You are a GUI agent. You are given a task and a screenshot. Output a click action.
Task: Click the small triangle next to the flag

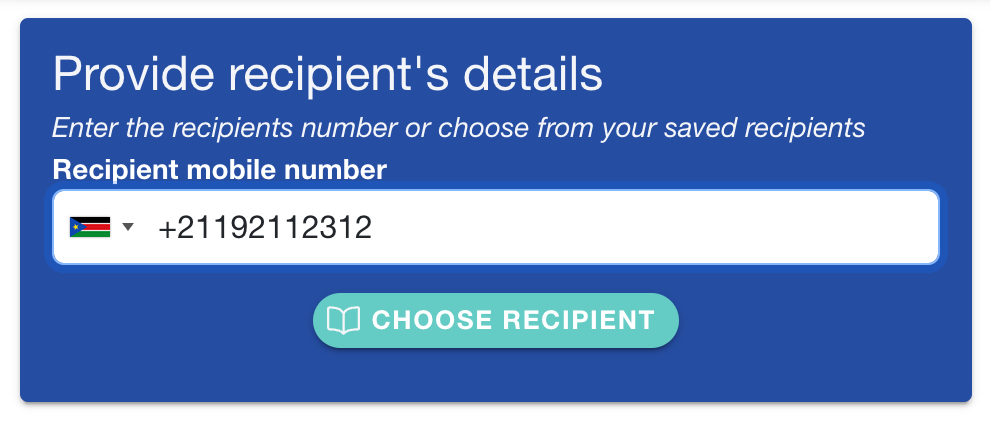(128, 228)
